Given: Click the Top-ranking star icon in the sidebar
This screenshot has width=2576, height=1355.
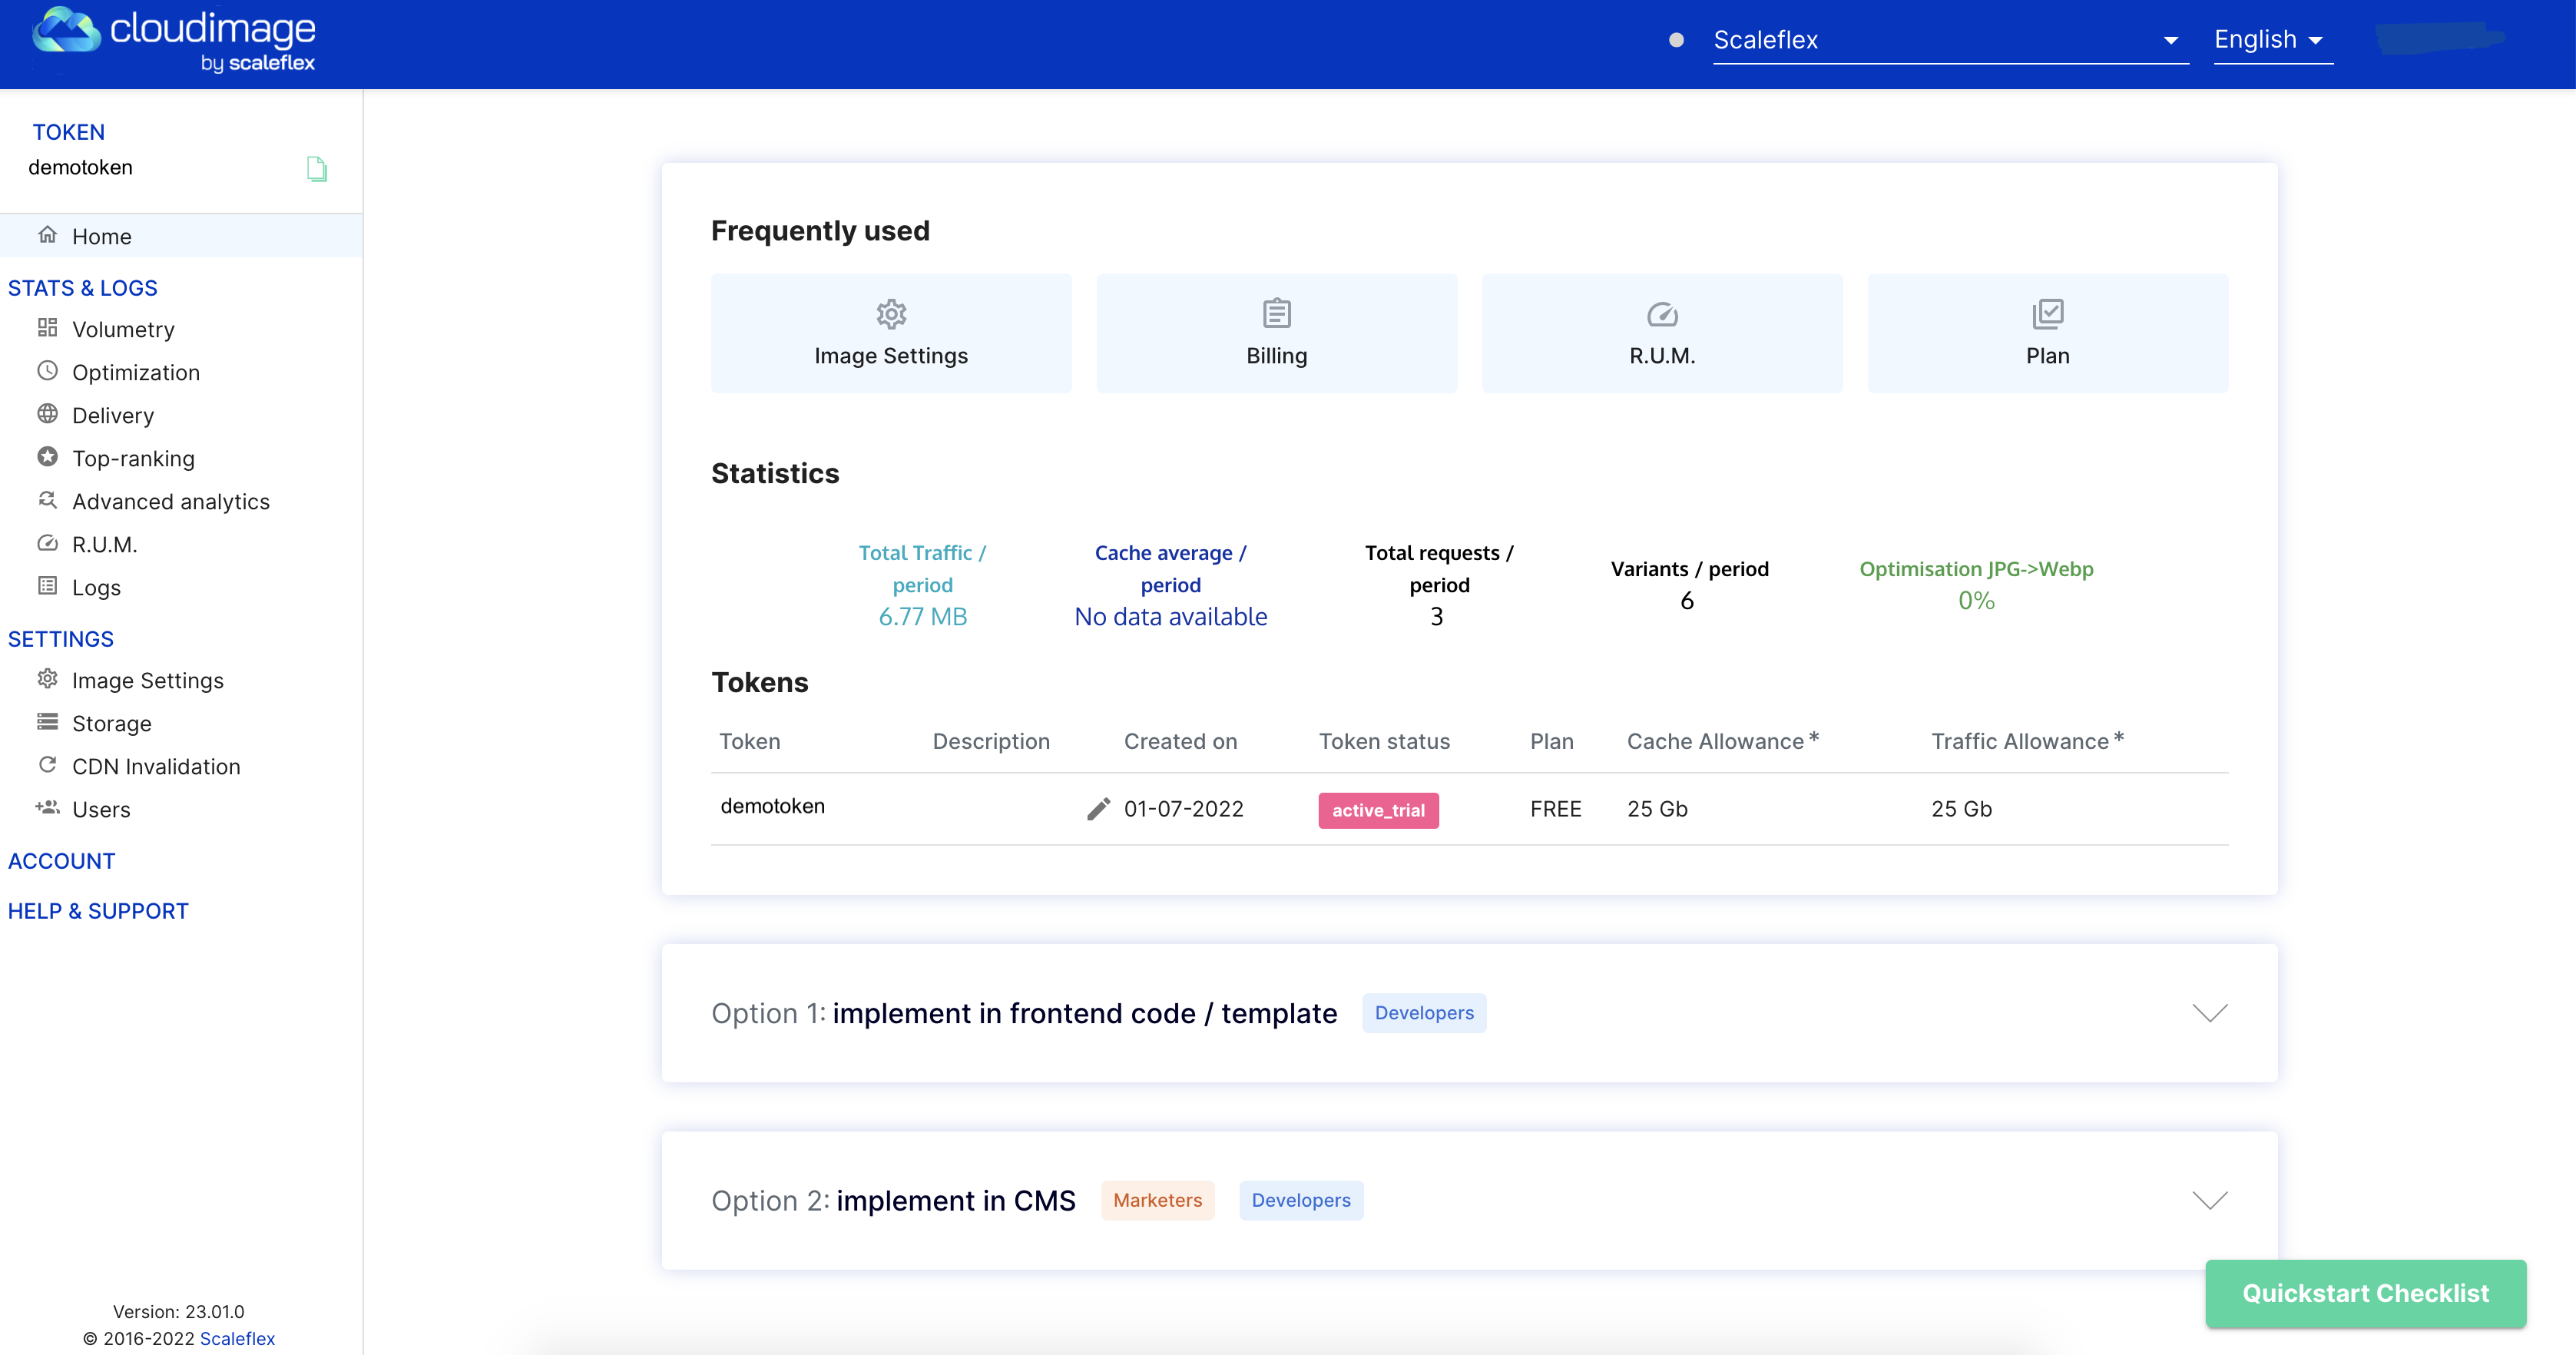Looking at the screenshot, I should 47,457.
